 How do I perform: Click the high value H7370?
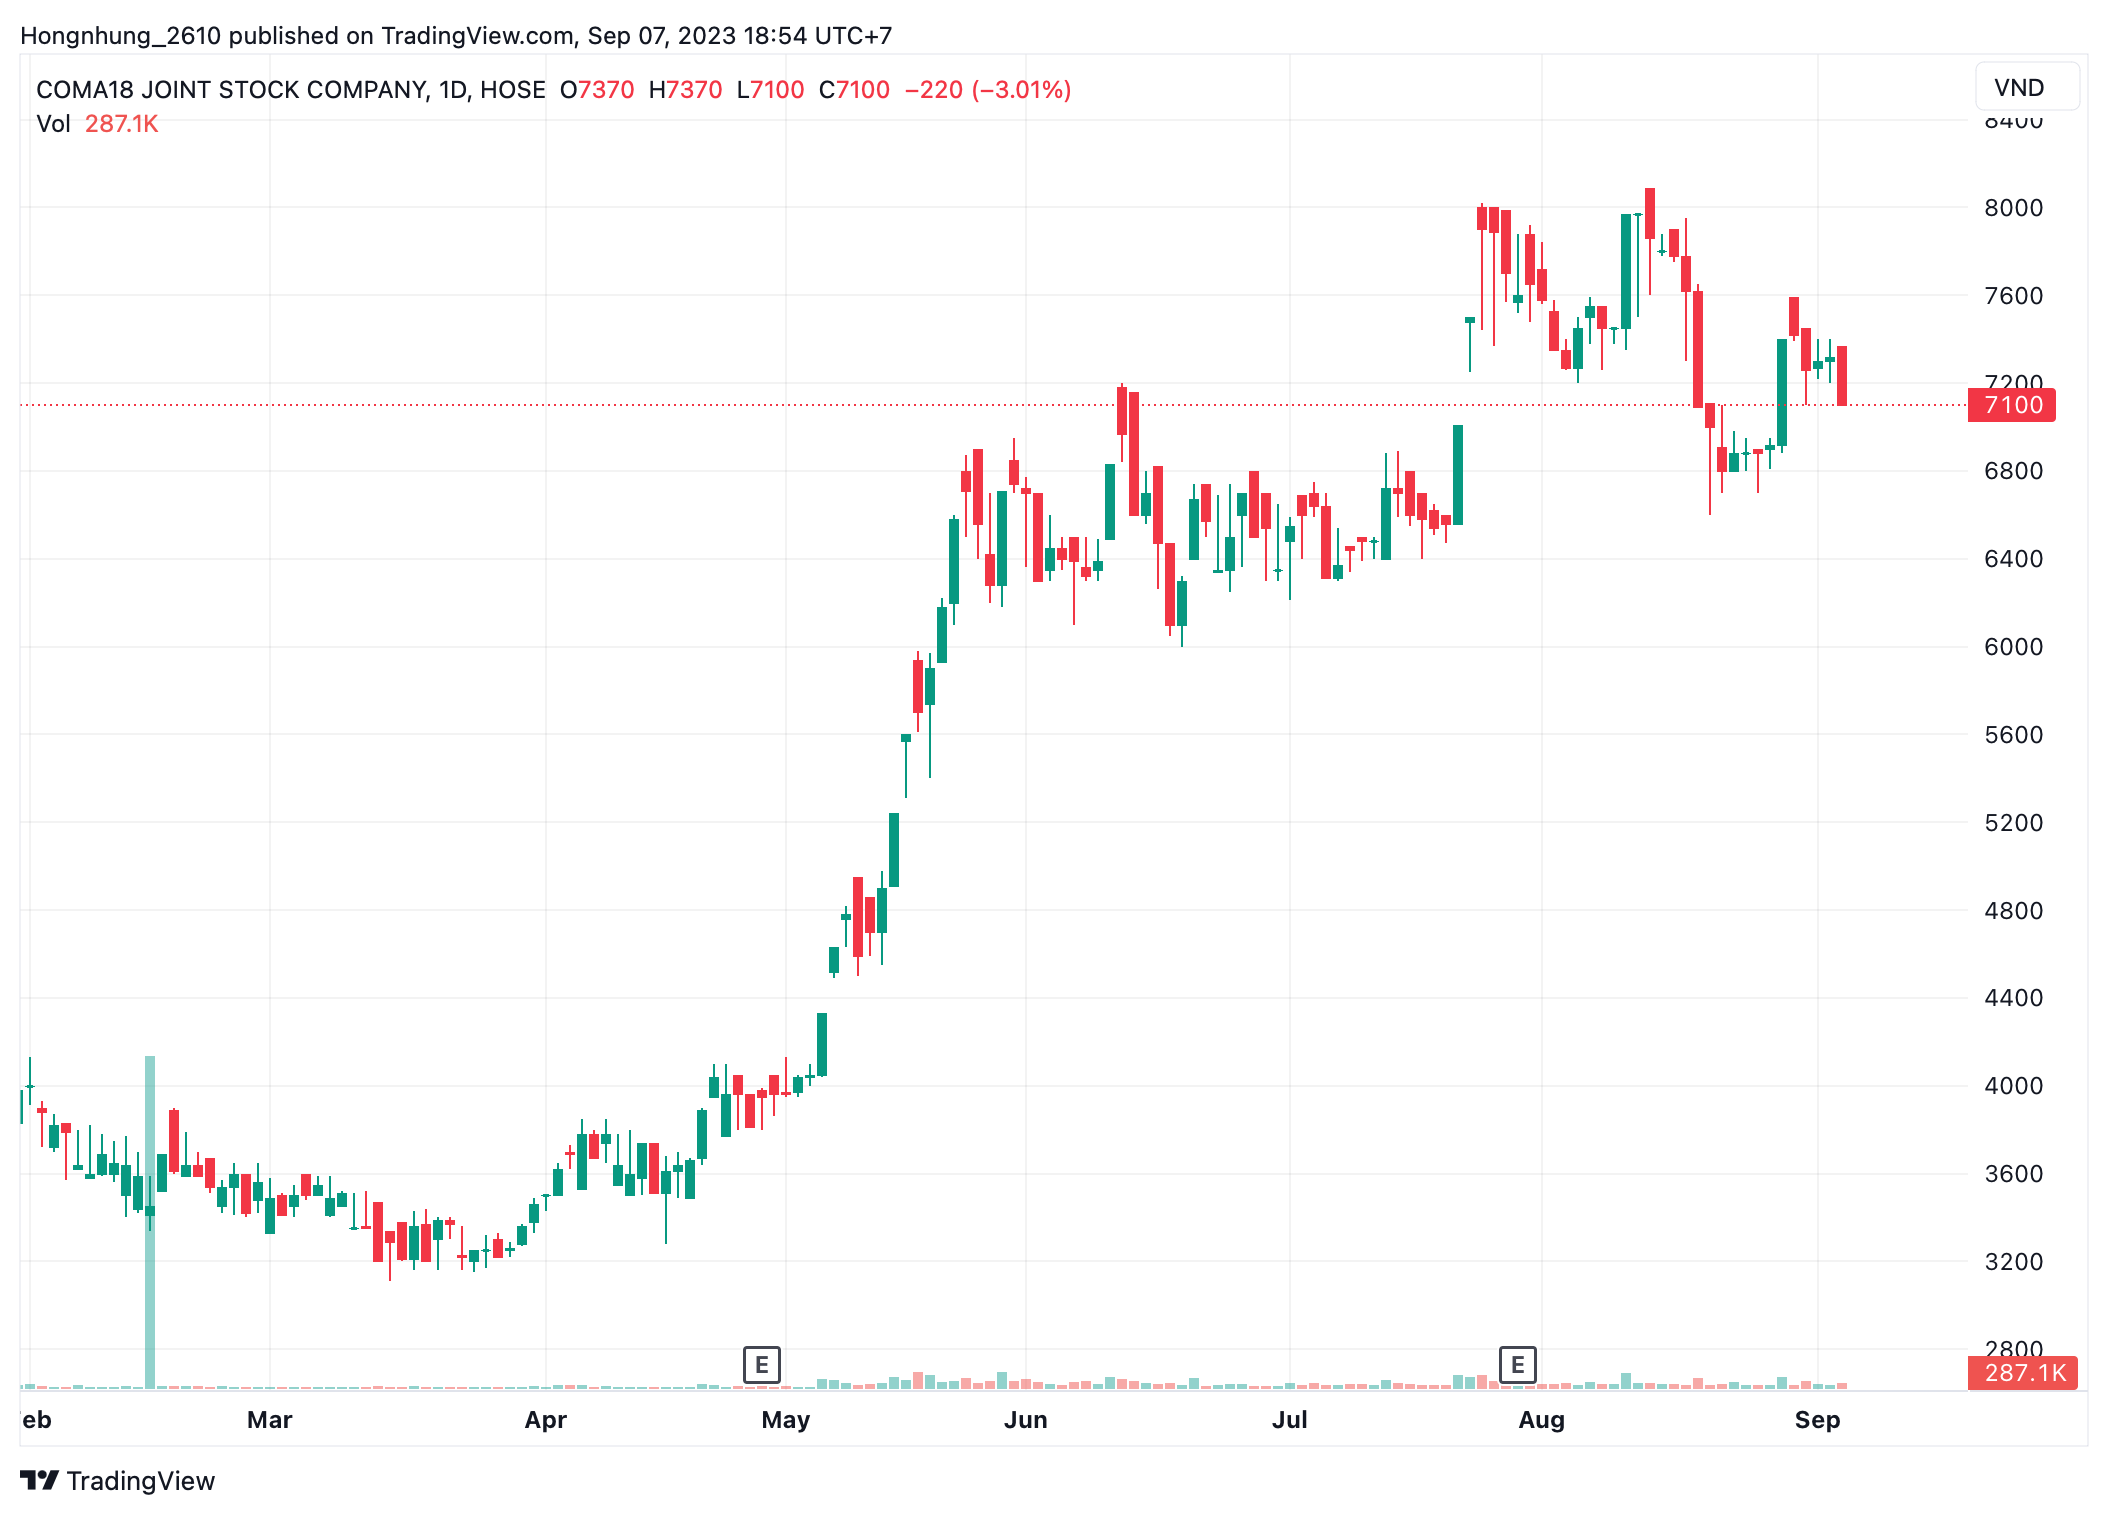[685, 90]
